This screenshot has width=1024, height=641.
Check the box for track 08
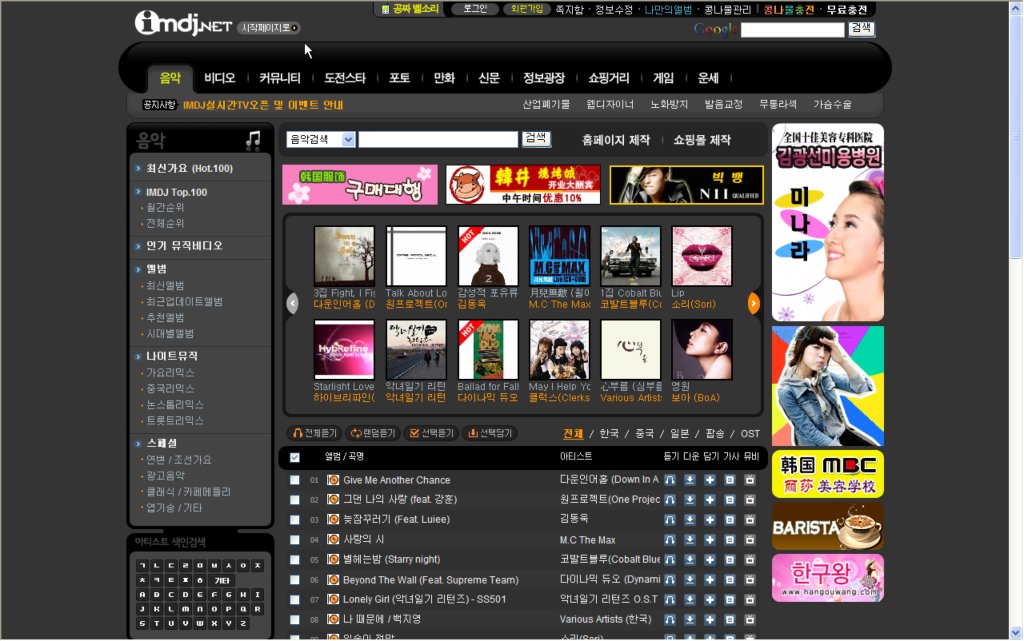[295, 620]
